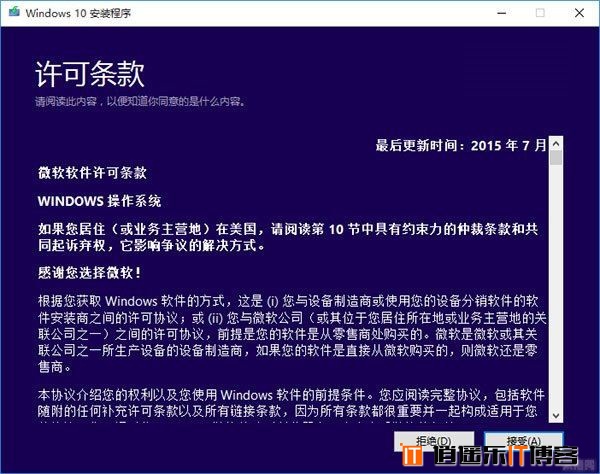Click the 许可条款 page heading
Image resolution: width=600 pixels, height=474 pixels.
coord(90,73)
